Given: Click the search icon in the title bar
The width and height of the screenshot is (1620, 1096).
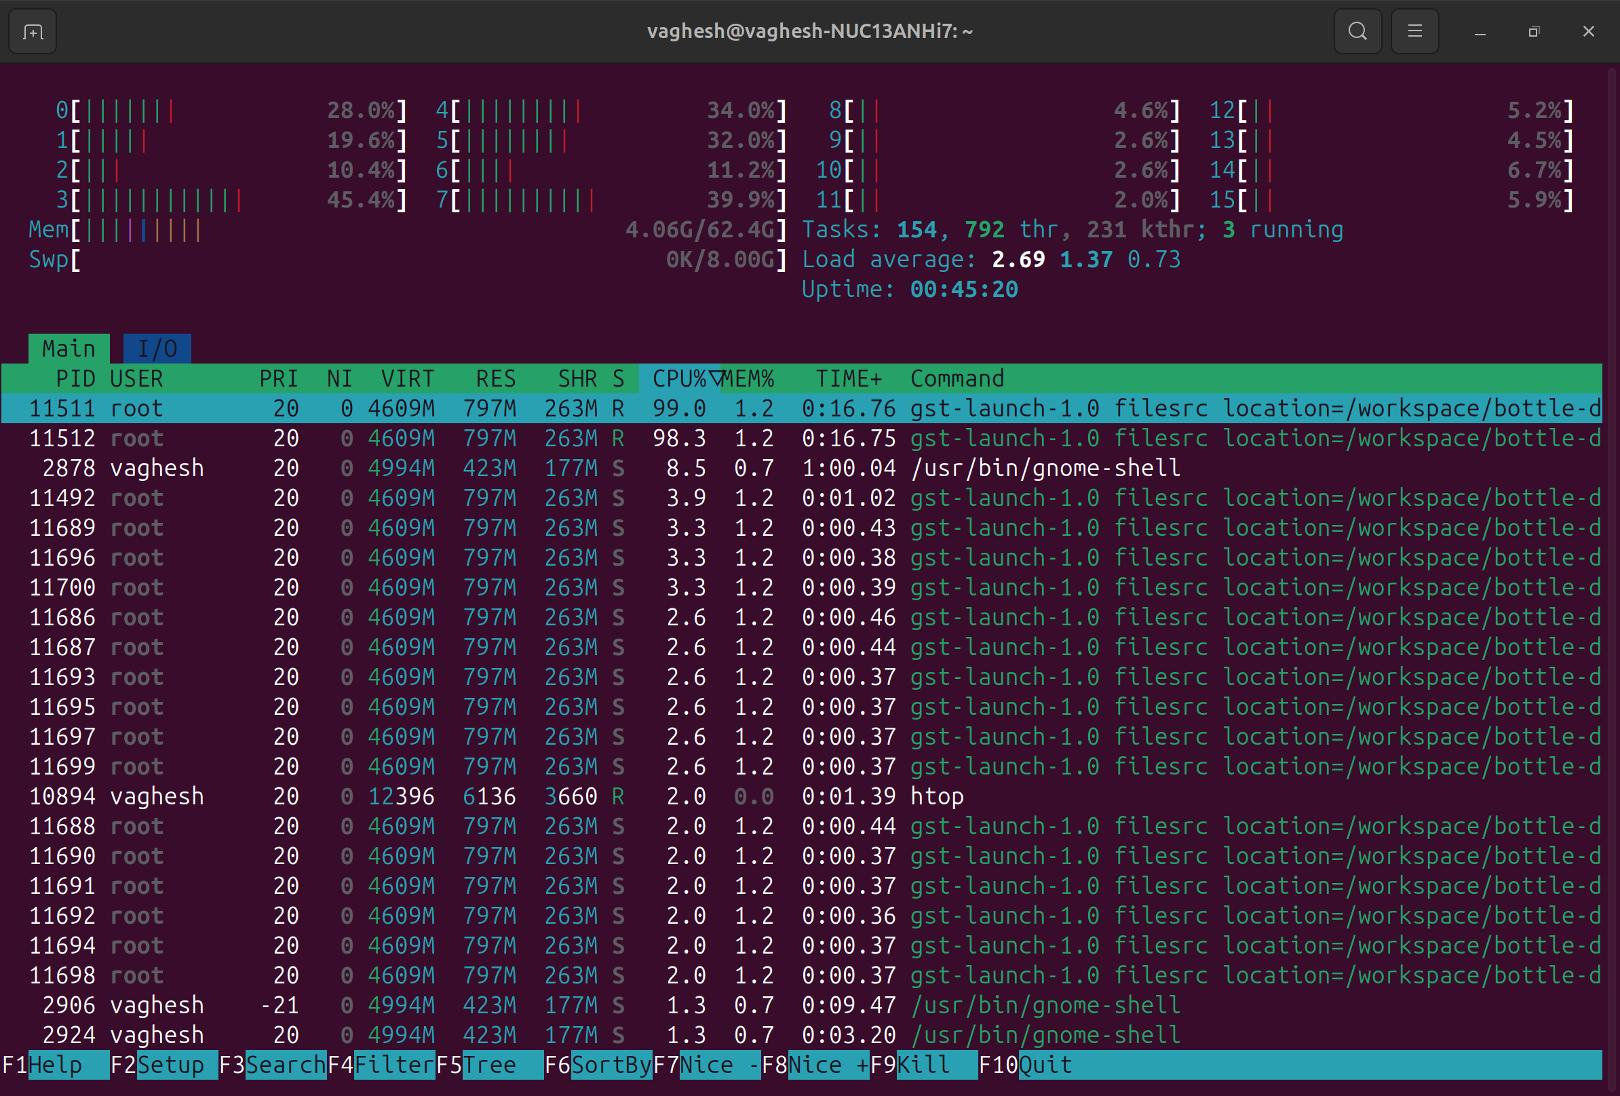Looking at the screenshot, I should click(1357, 31).
